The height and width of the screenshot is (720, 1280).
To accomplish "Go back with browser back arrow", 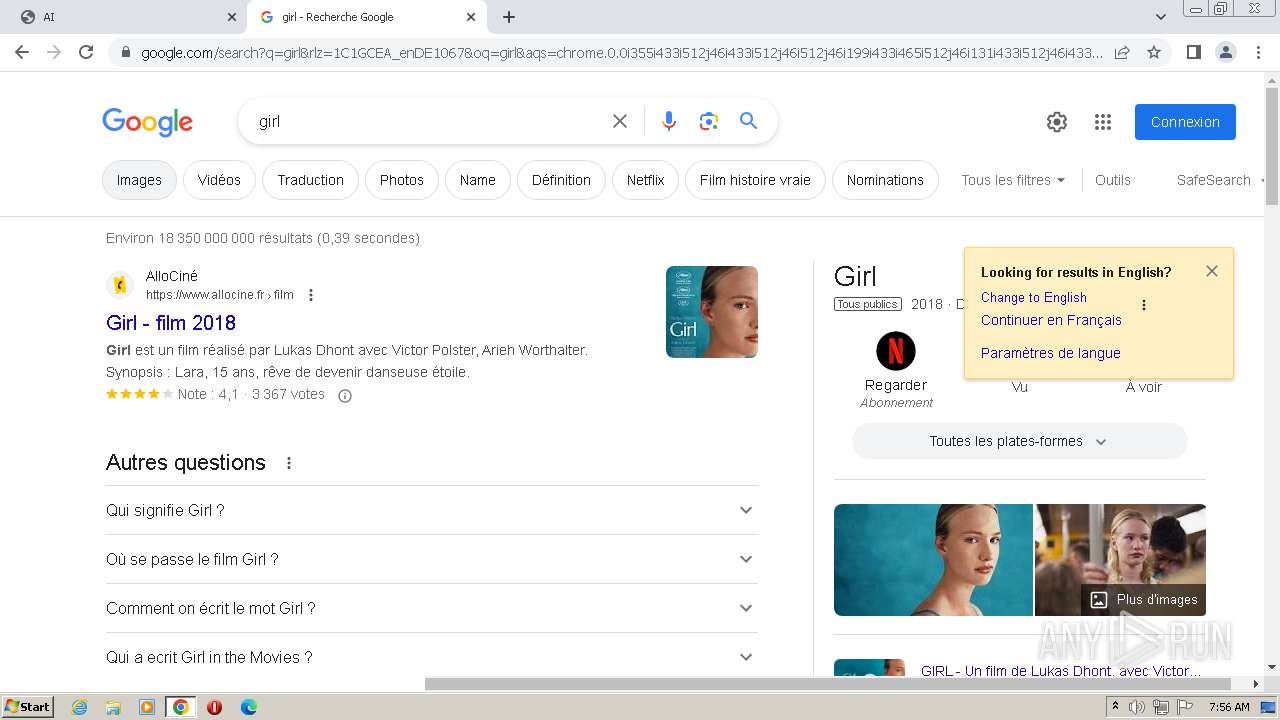I will (x=22, y=52).
